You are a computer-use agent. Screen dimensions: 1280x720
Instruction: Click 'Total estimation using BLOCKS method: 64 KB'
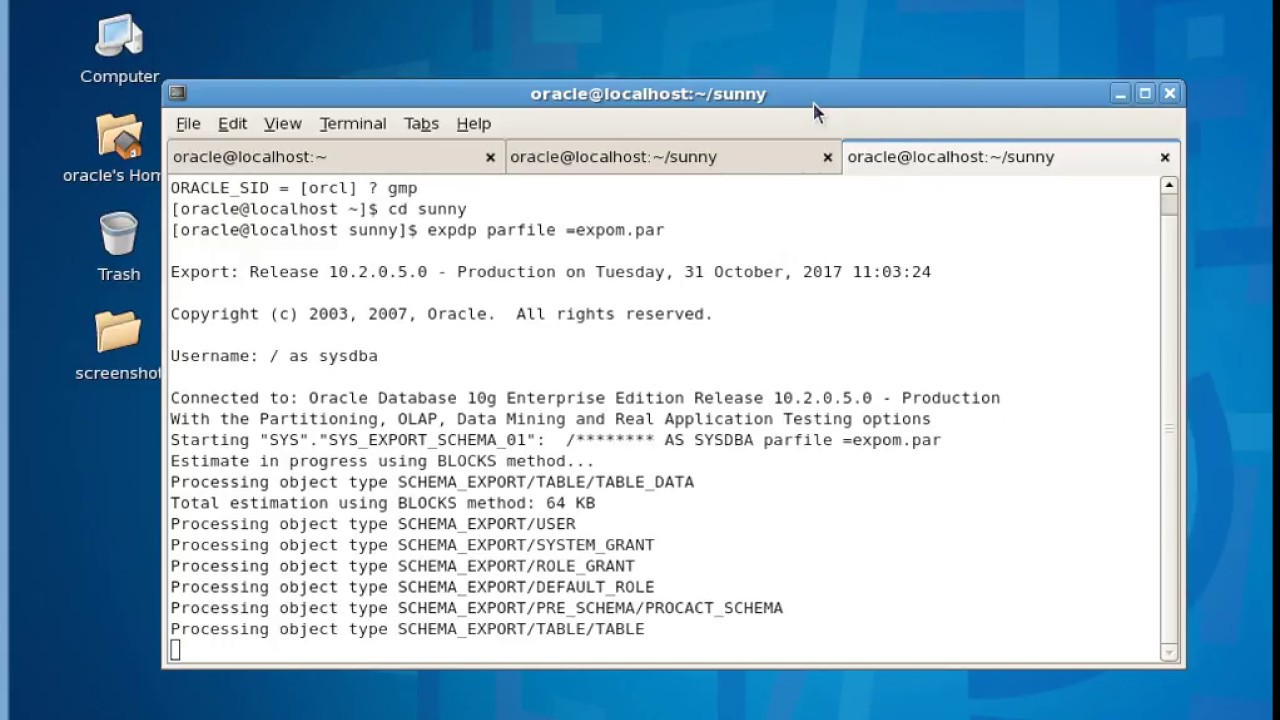(382, 503)
